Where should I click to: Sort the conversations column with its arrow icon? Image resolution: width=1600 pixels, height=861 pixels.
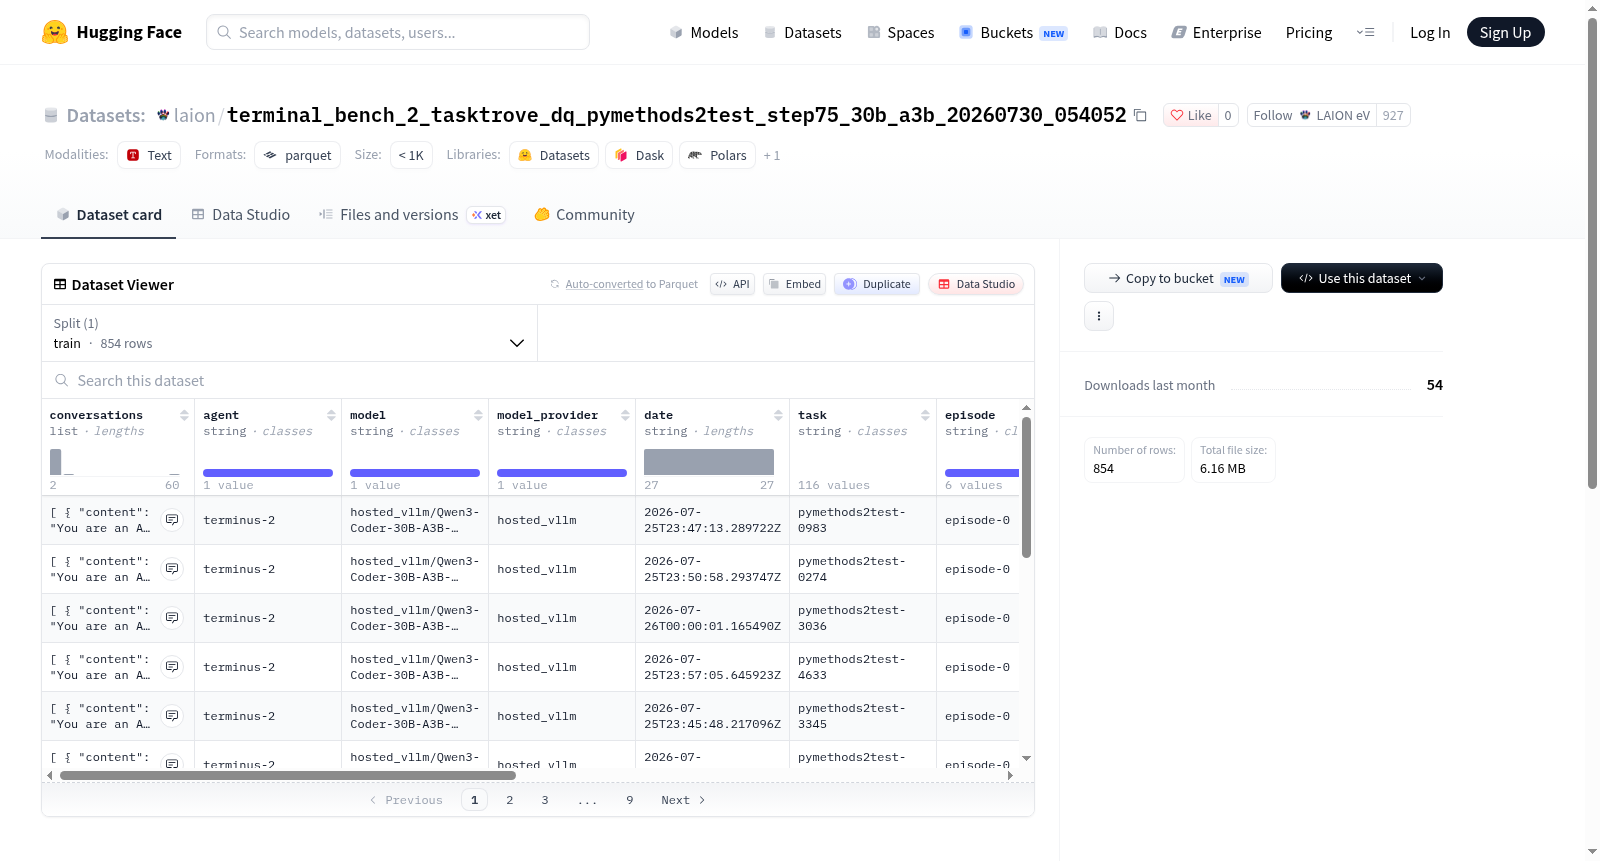184,415
